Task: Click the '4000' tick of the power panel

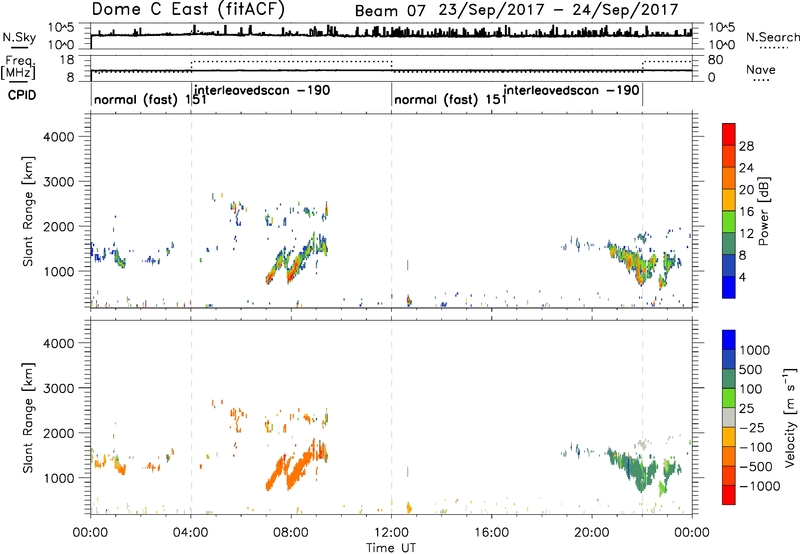Action: tap(59, 137)
